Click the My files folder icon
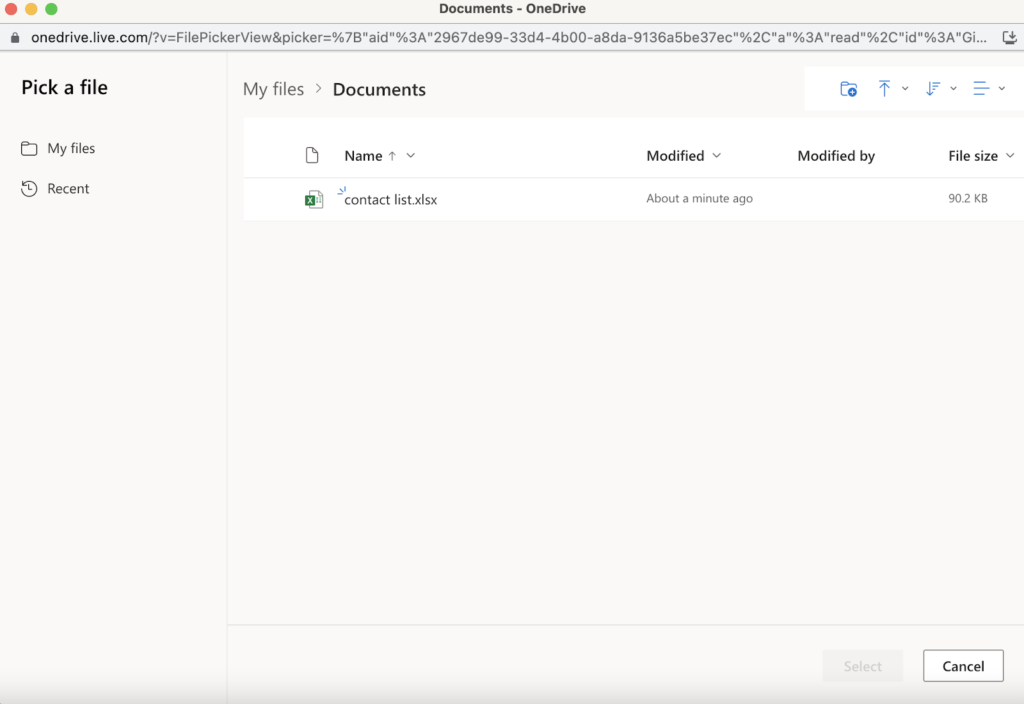Screen dimensions: 1024x704 click(29, 148)
